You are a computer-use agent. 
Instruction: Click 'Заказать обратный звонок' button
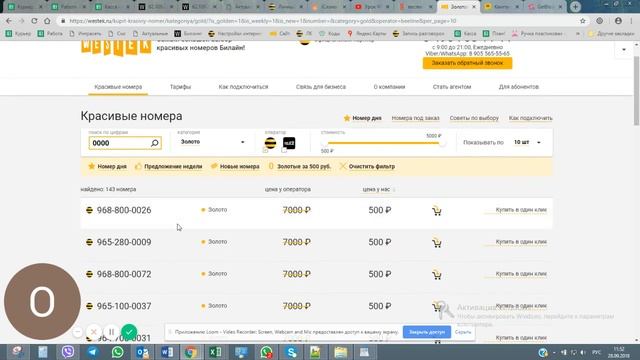tap(467, 63)
